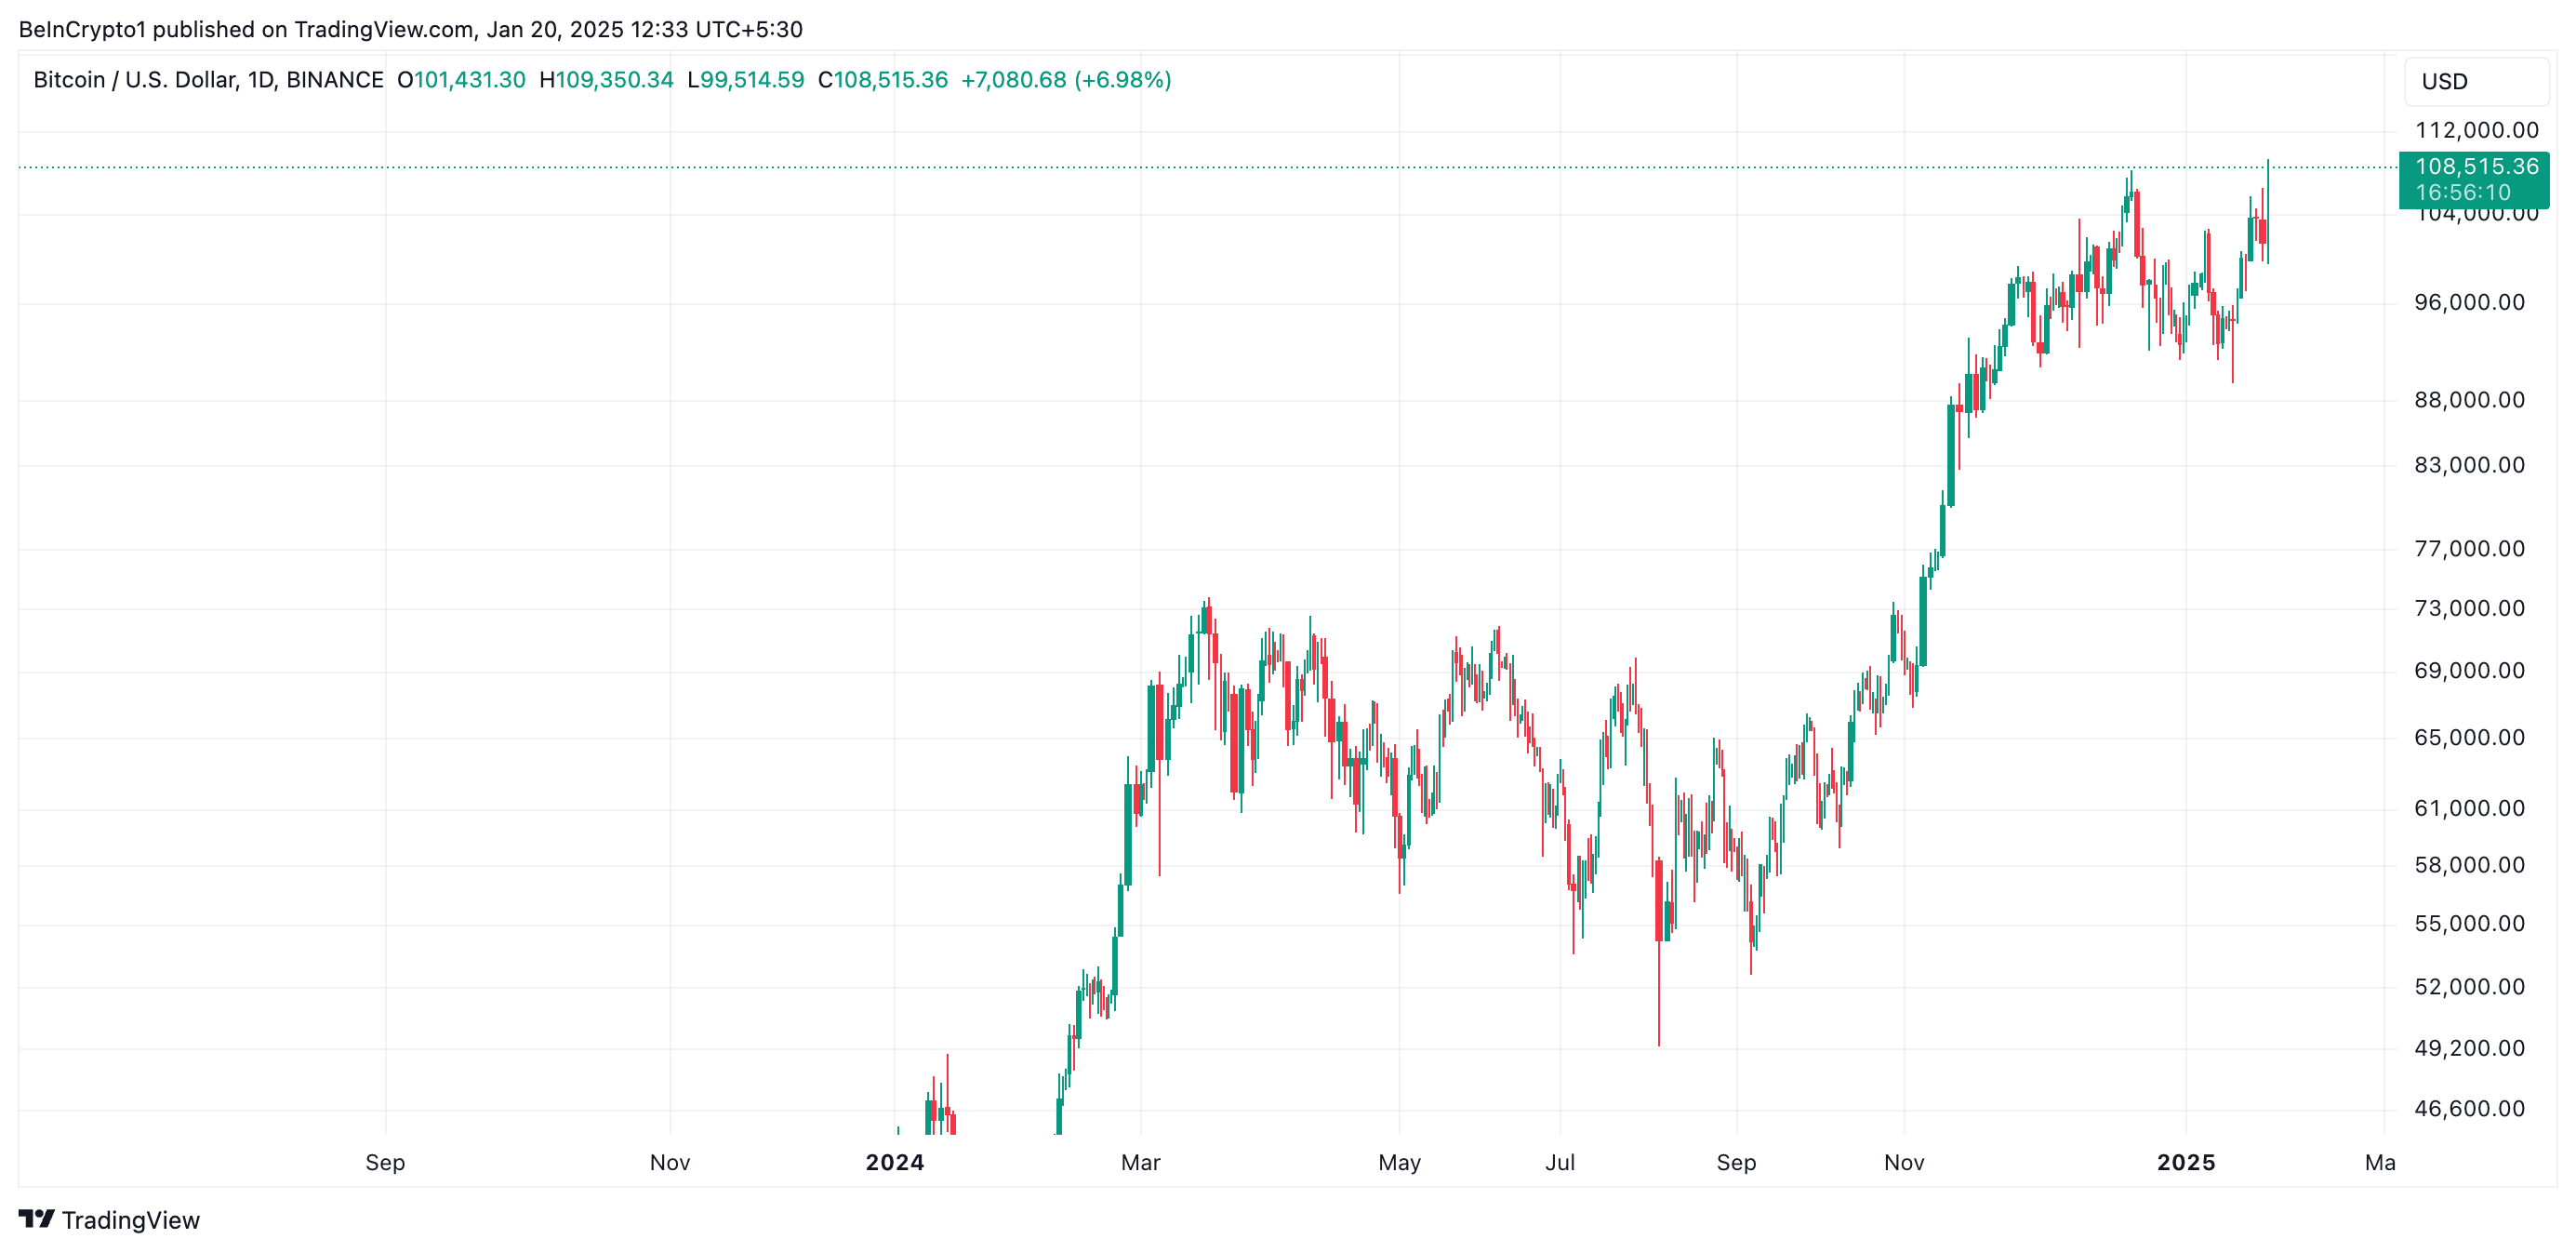The height and width of the screenshot is (1252, 2576).
Task: Click the Nov label left of 2025
Action: coord(1904,1162)
